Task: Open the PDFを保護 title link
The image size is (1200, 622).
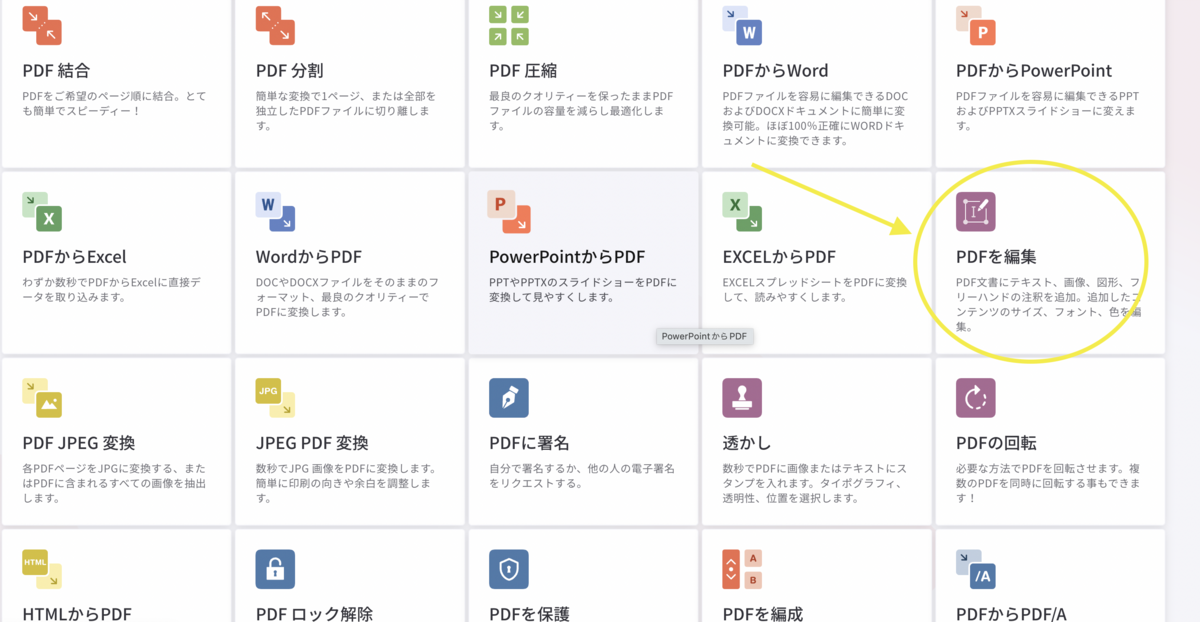Action: pos(529,614)
